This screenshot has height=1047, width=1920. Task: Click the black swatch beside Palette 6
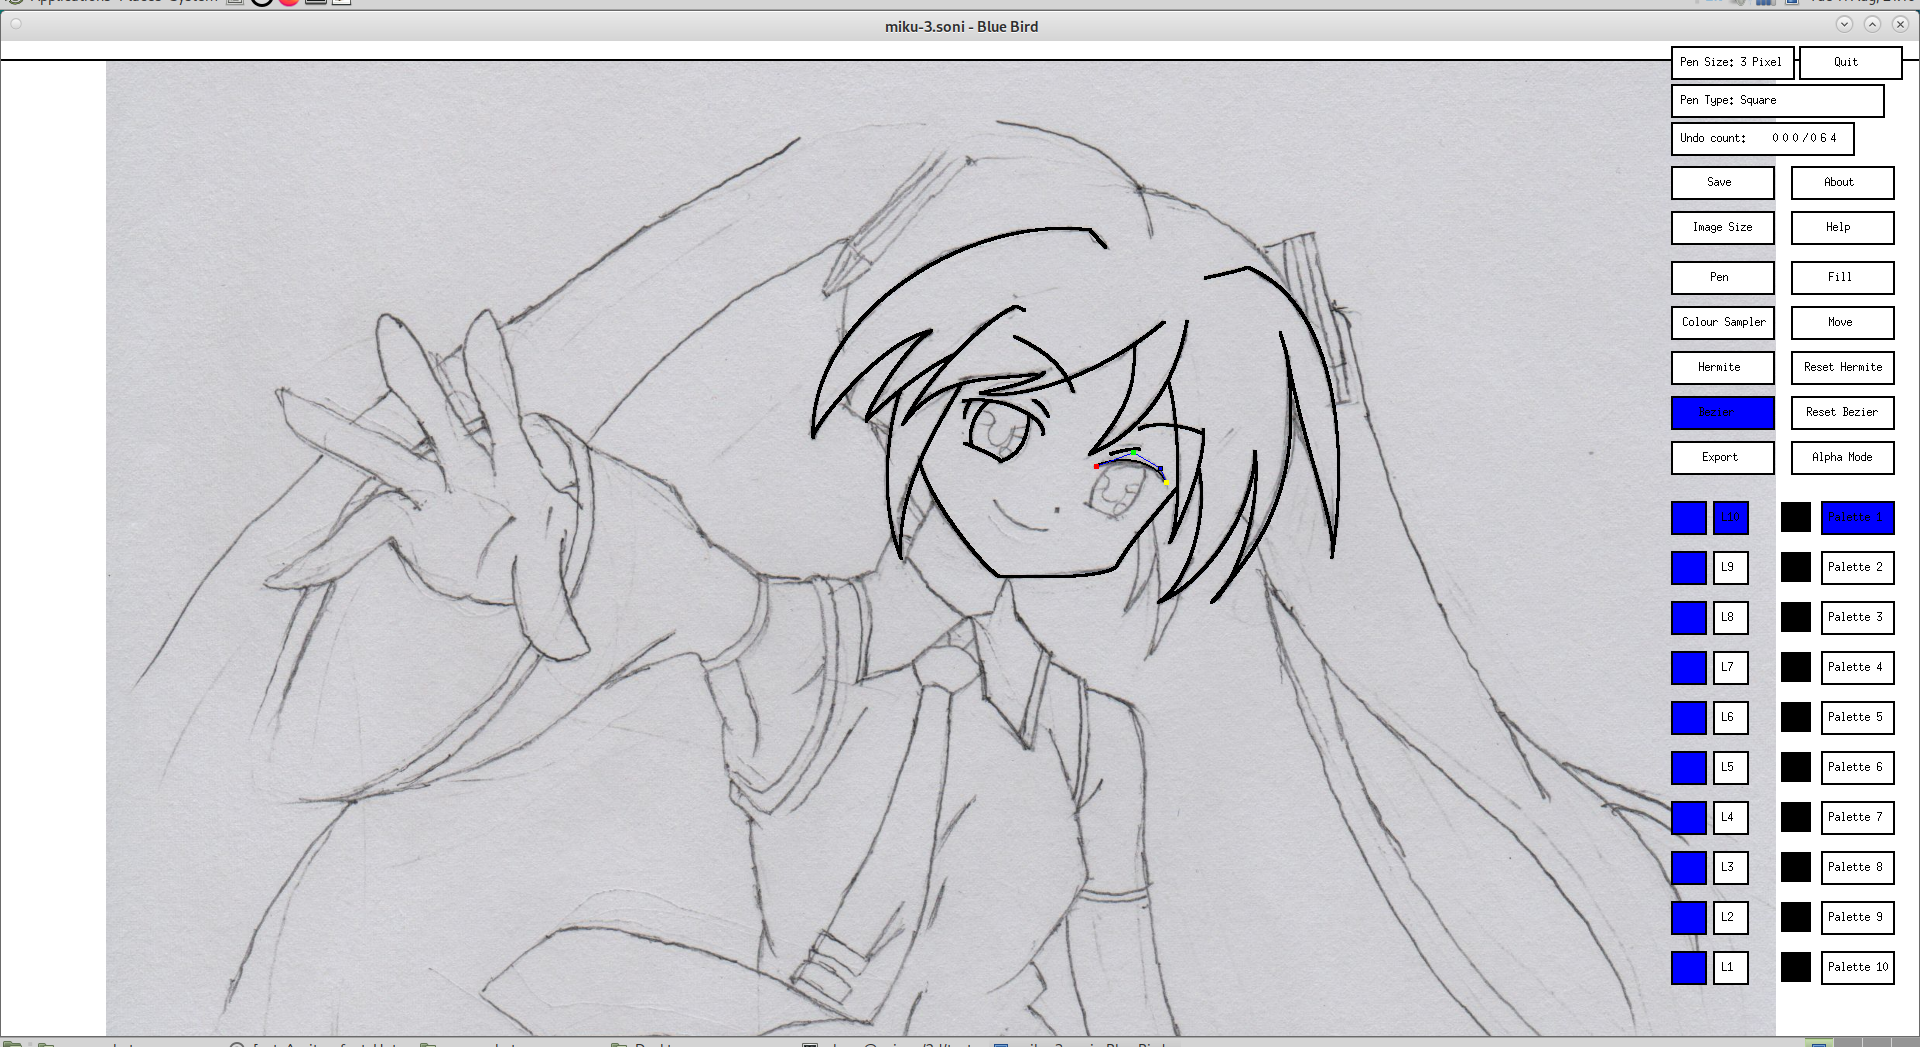(1796, 767)
